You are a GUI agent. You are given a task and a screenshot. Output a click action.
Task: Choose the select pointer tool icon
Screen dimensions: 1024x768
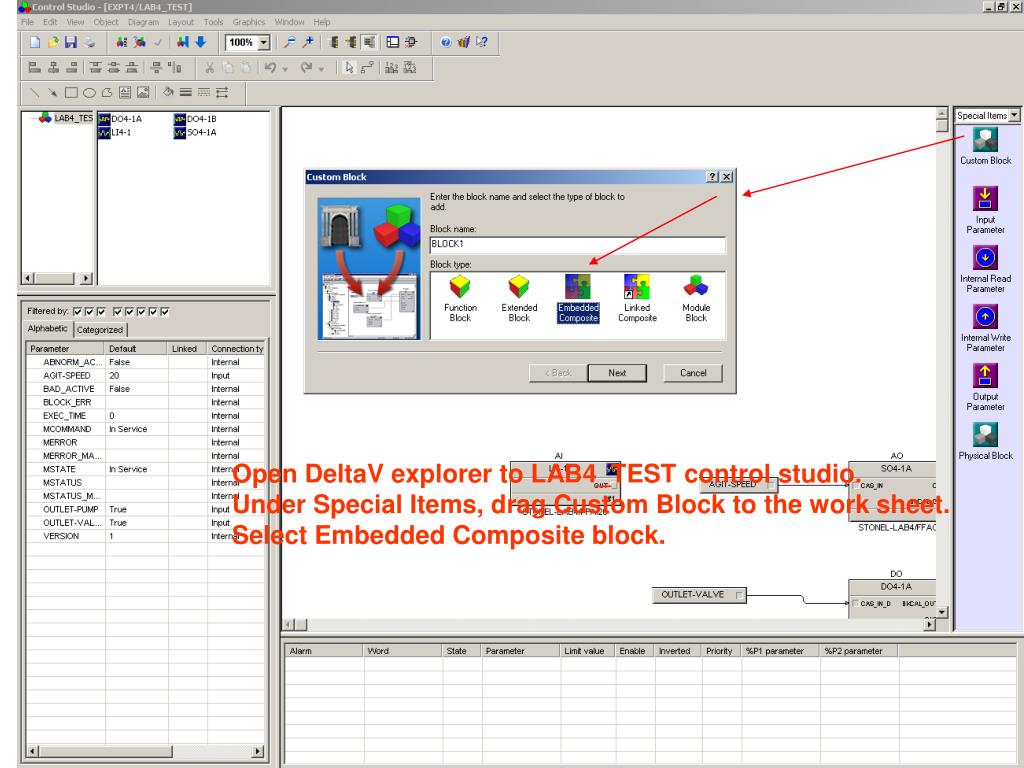click(x=349, y=67)
